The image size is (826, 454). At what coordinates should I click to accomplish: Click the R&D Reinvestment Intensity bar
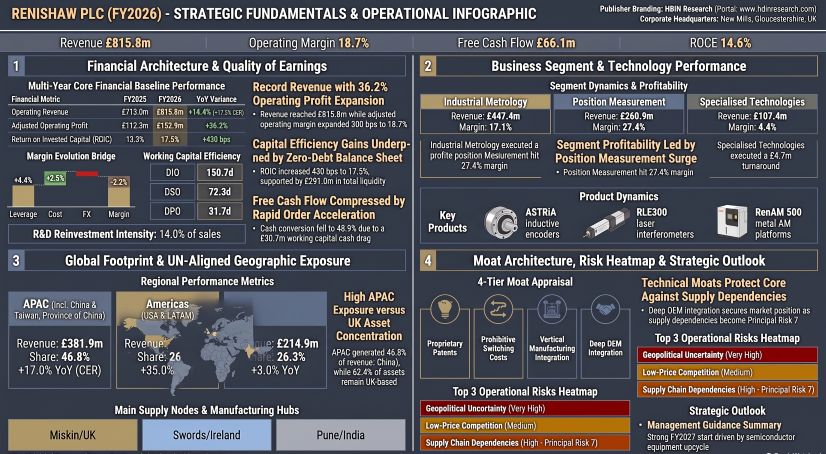click(127, 234)
